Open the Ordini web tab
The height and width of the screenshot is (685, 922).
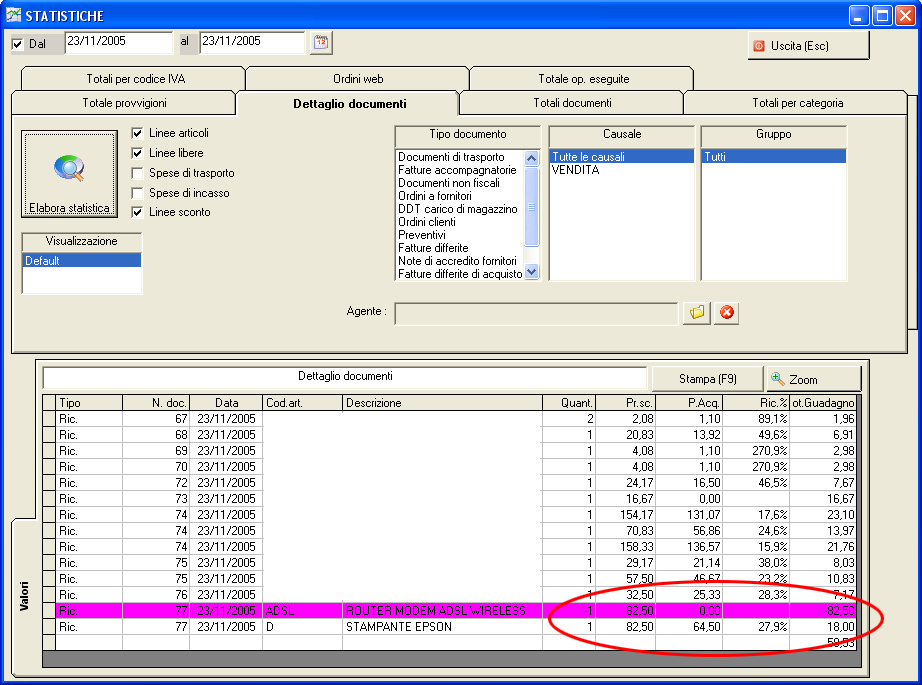tap(358, 79)
